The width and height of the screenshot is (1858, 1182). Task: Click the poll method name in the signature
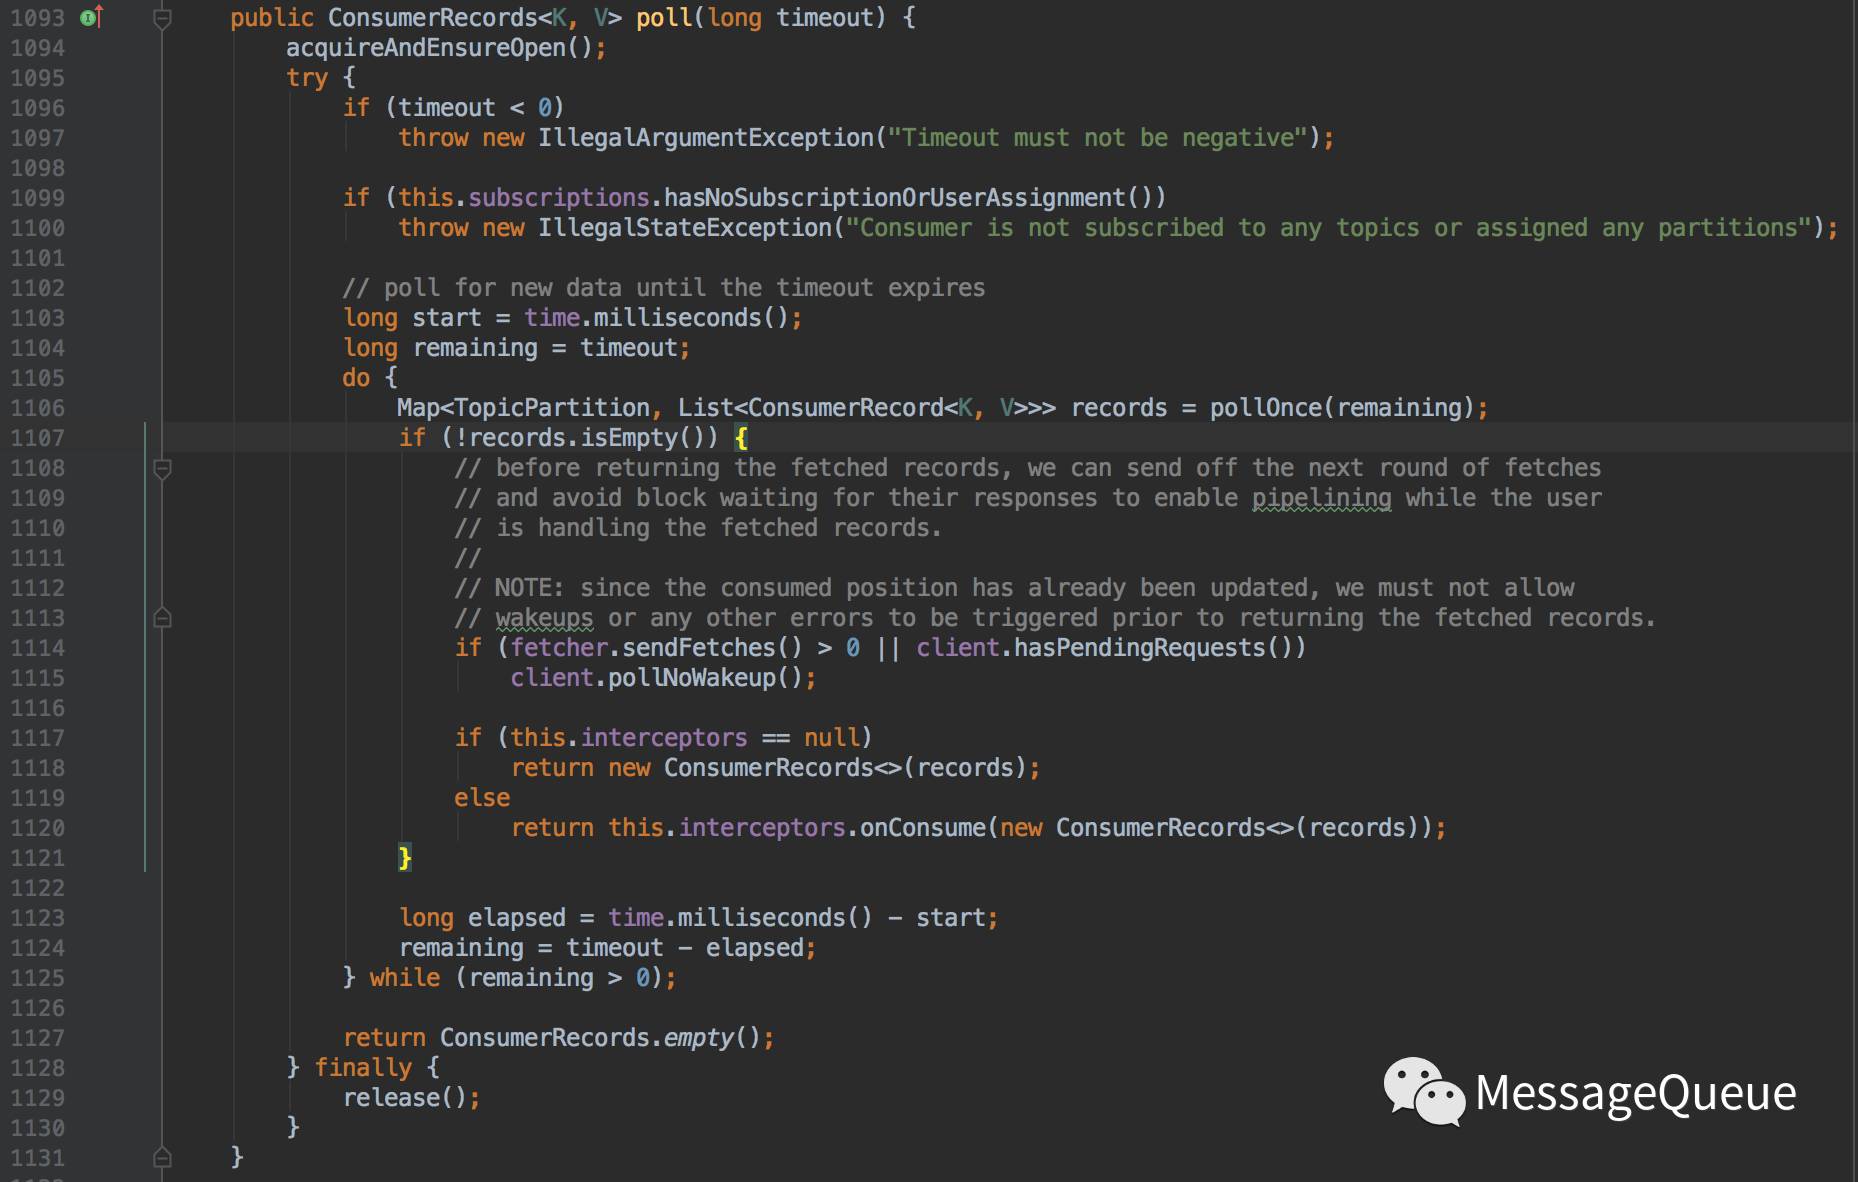coord(664,18)
